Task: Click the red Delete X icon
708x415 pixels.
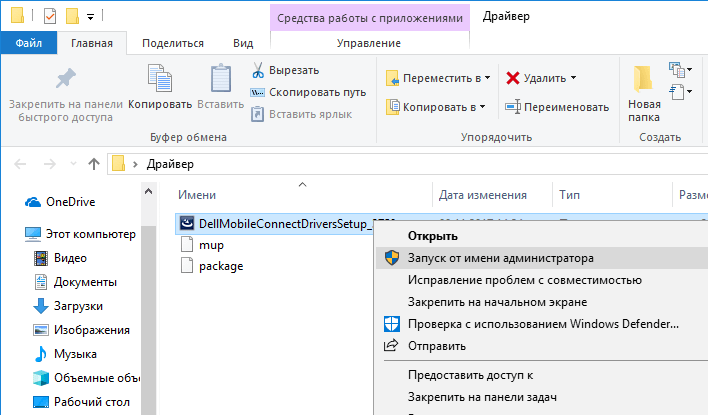Action: click(512, 78)
